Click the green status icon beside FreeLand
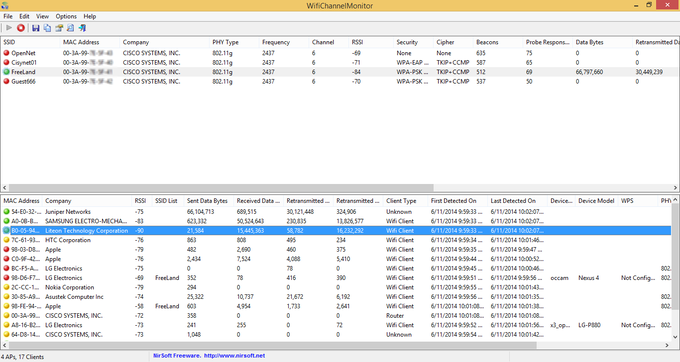 (7, 72)
